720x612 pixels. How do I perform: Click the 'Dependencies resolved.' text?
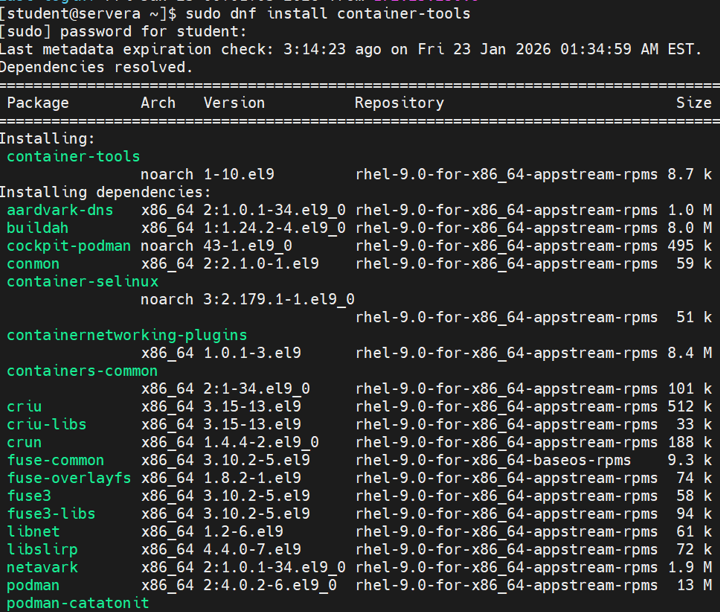pyautogui.click(x=96, y=67)
